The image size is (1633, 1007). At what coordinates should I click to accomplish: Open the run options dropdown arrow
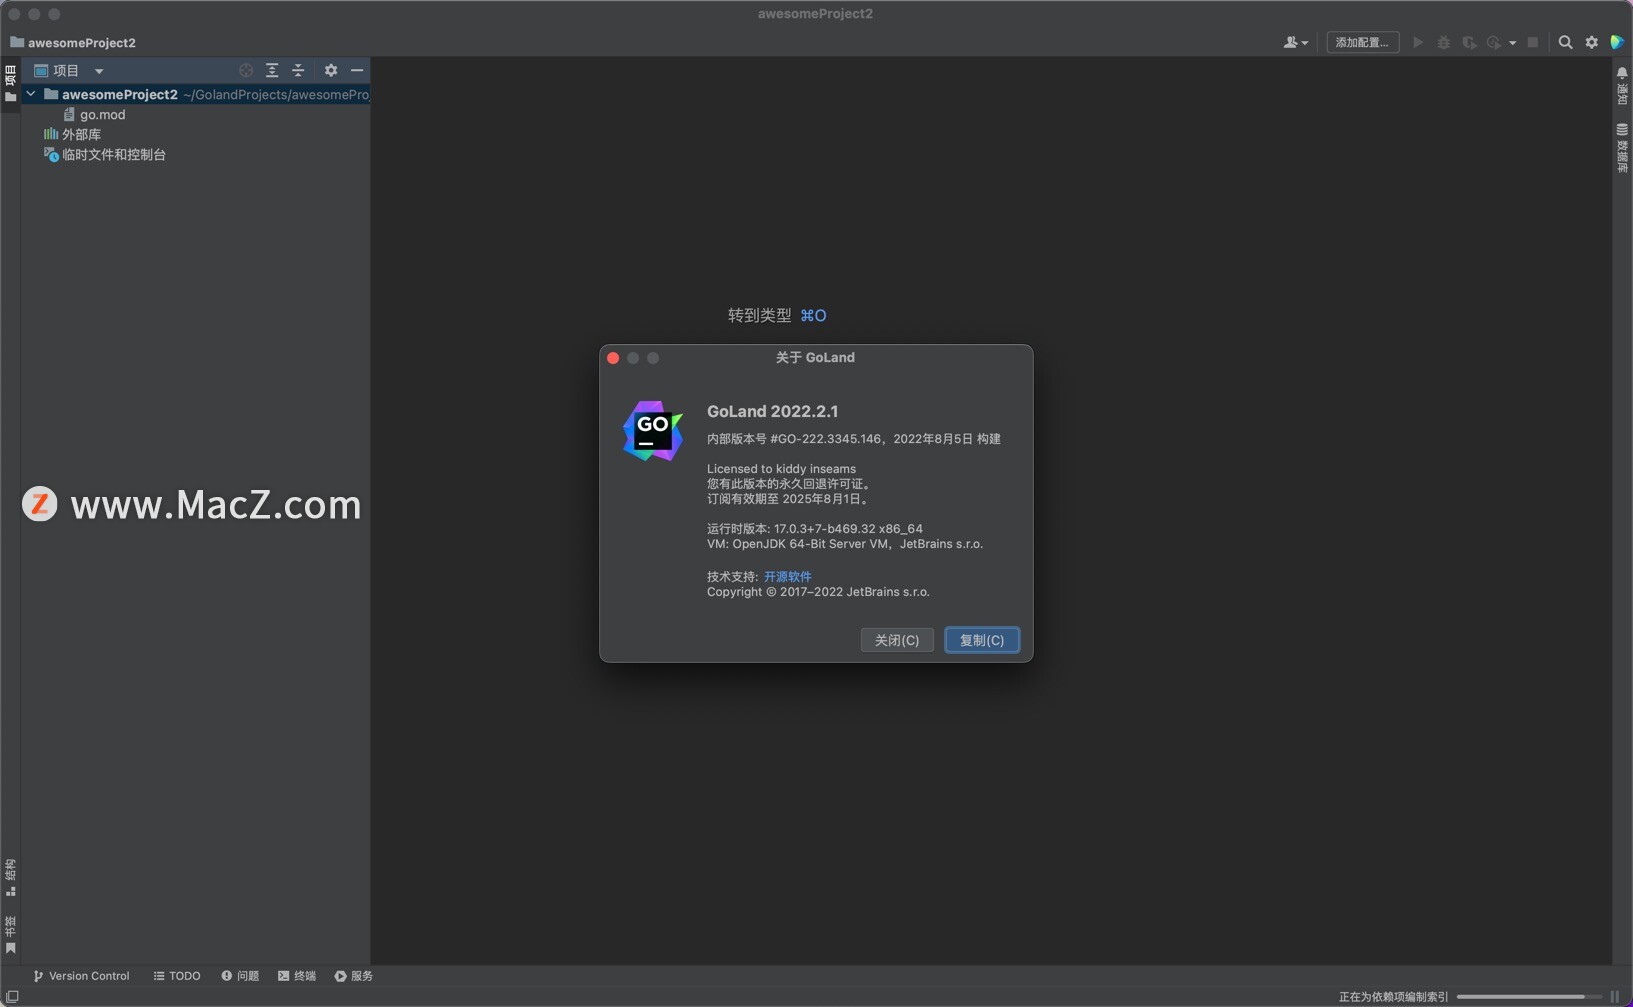click(1512, 43)
